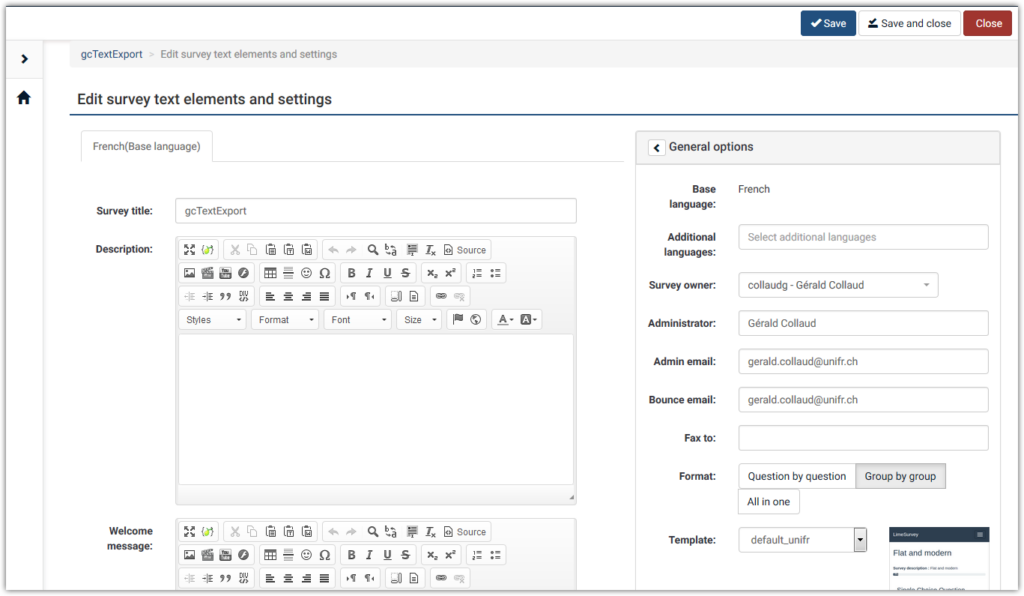Open the Template dropdown

coord(803,540)
